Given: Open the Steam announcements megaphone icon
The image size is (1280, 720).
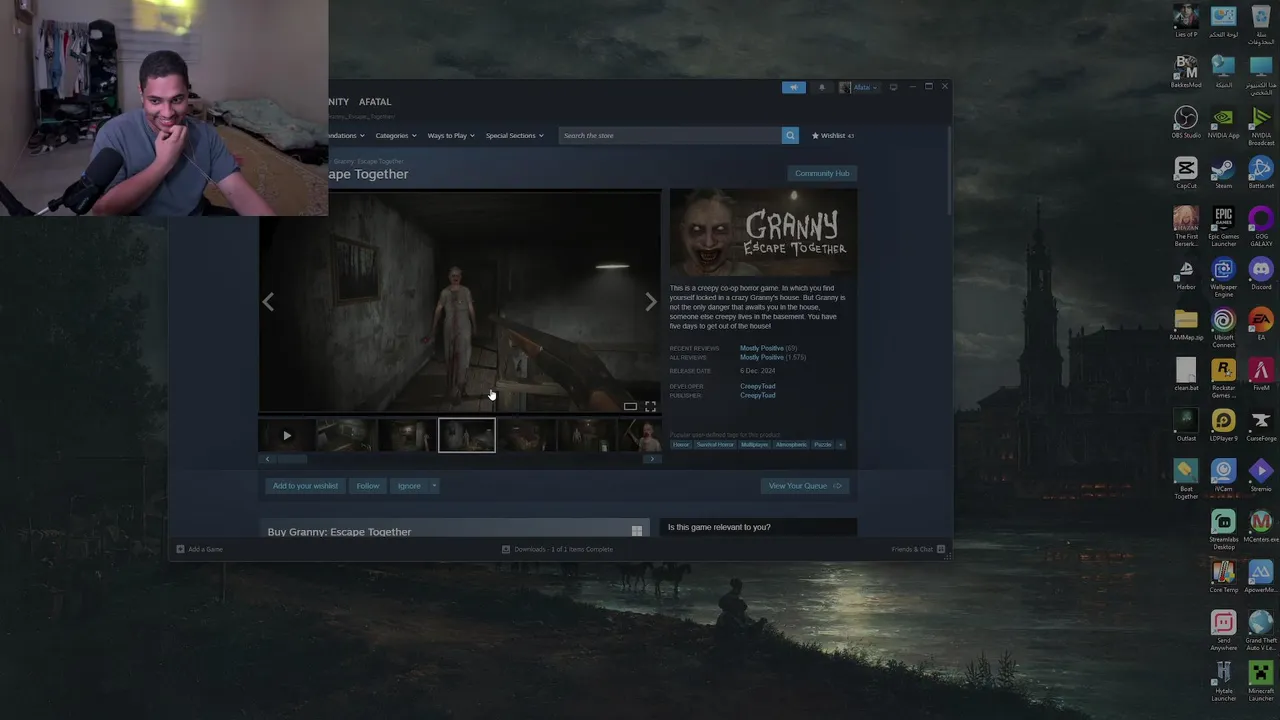Looking at the screenshot, I should (x=793, y=87).
